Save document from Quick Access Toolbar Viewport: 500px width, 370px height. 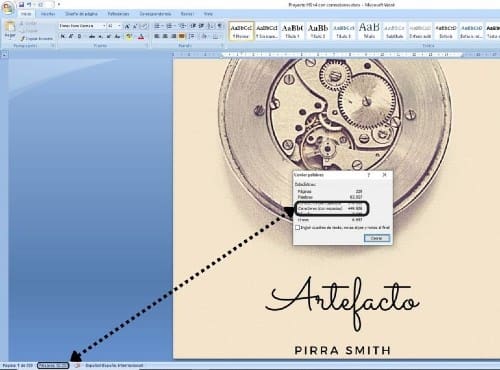pos(22,5)
